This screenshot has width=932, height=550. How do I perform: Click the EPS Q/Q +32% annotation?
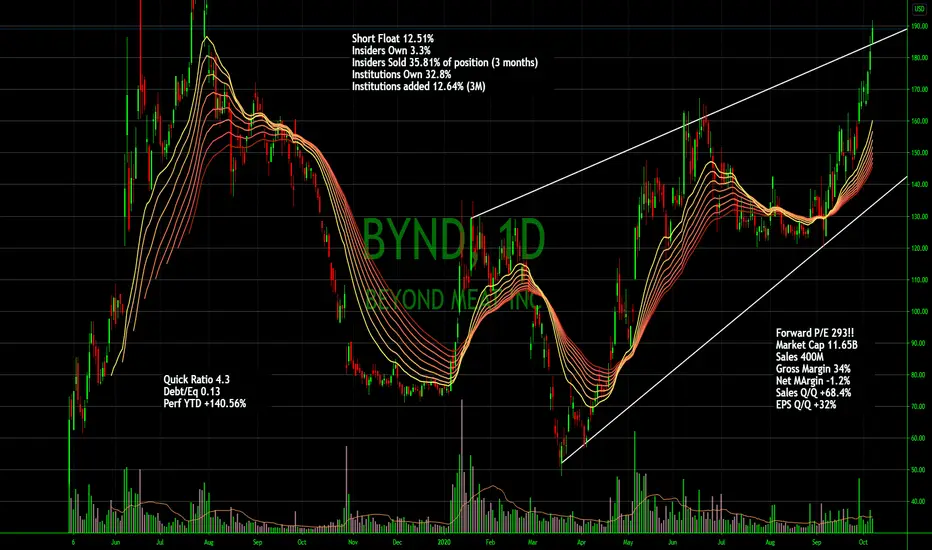(x=806, y=404)
